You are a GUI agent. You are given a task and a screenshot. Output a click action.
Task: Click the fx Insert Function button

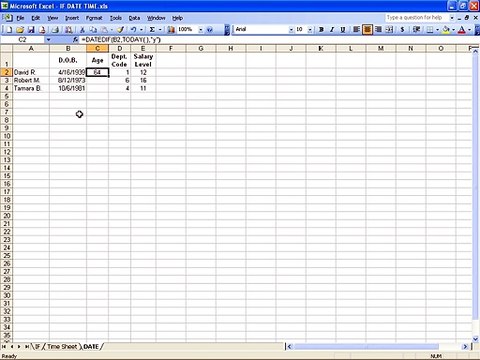pos(75,40)
